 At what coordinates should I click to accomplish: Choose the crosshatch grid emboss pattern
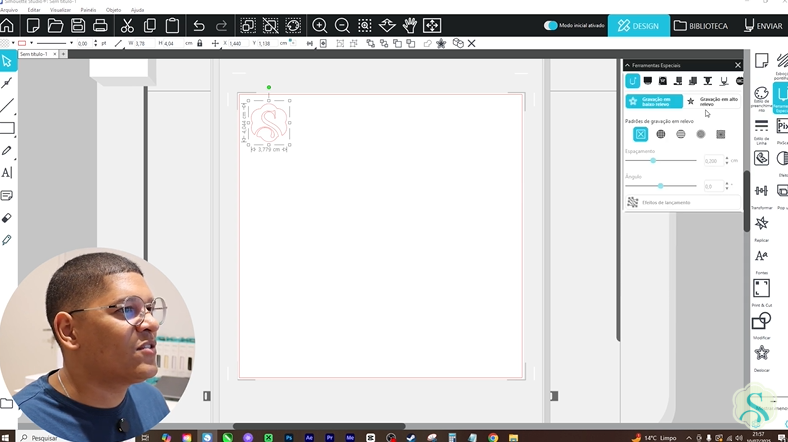[x=661, y=134]
